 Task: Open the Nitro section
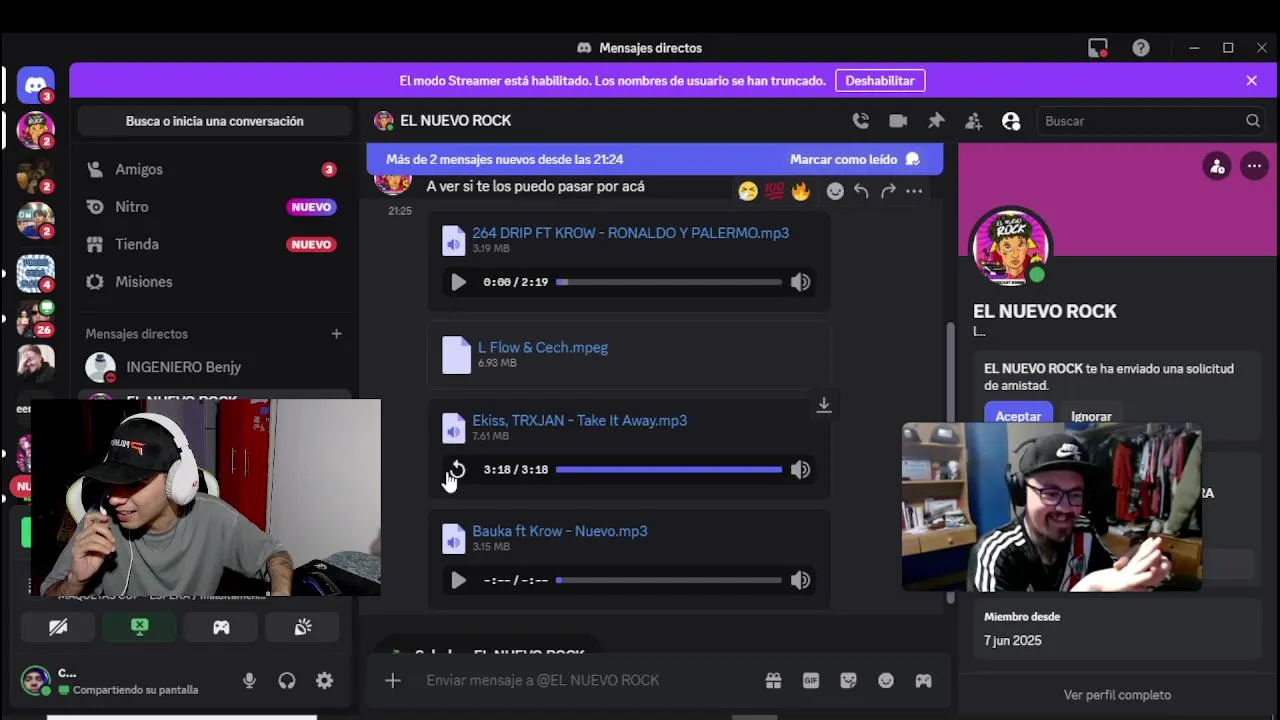pyautogui.click(x=214, y=207)
